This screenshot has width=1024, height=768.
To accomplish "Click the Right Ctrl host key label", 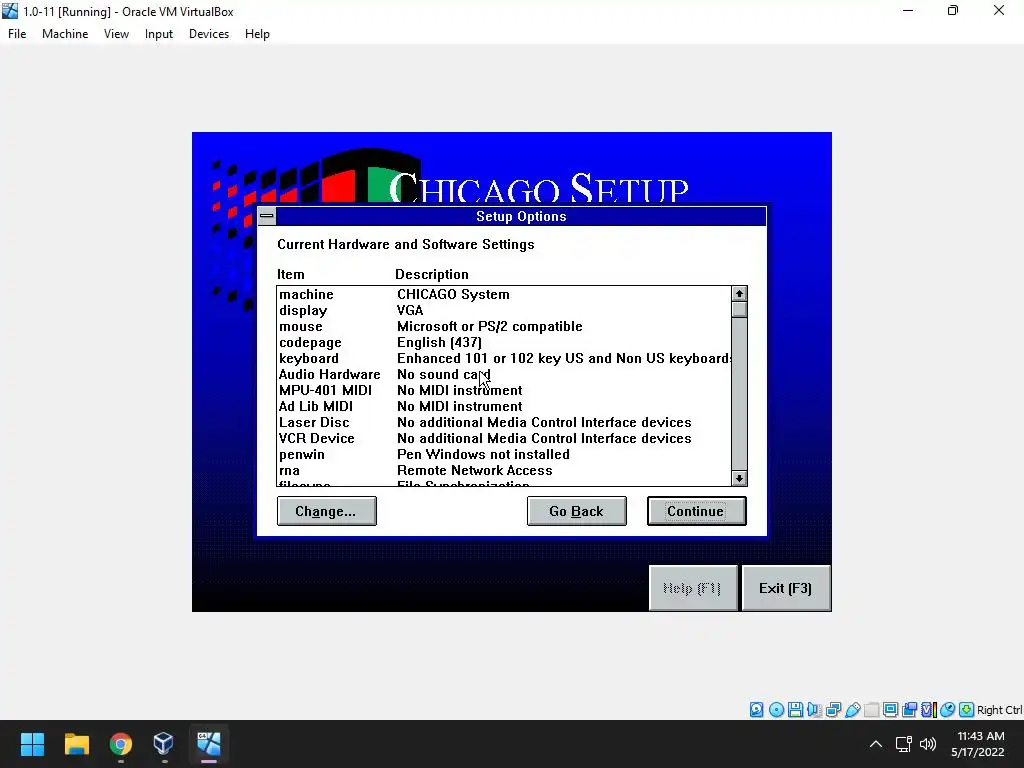I will point(1000,710).
